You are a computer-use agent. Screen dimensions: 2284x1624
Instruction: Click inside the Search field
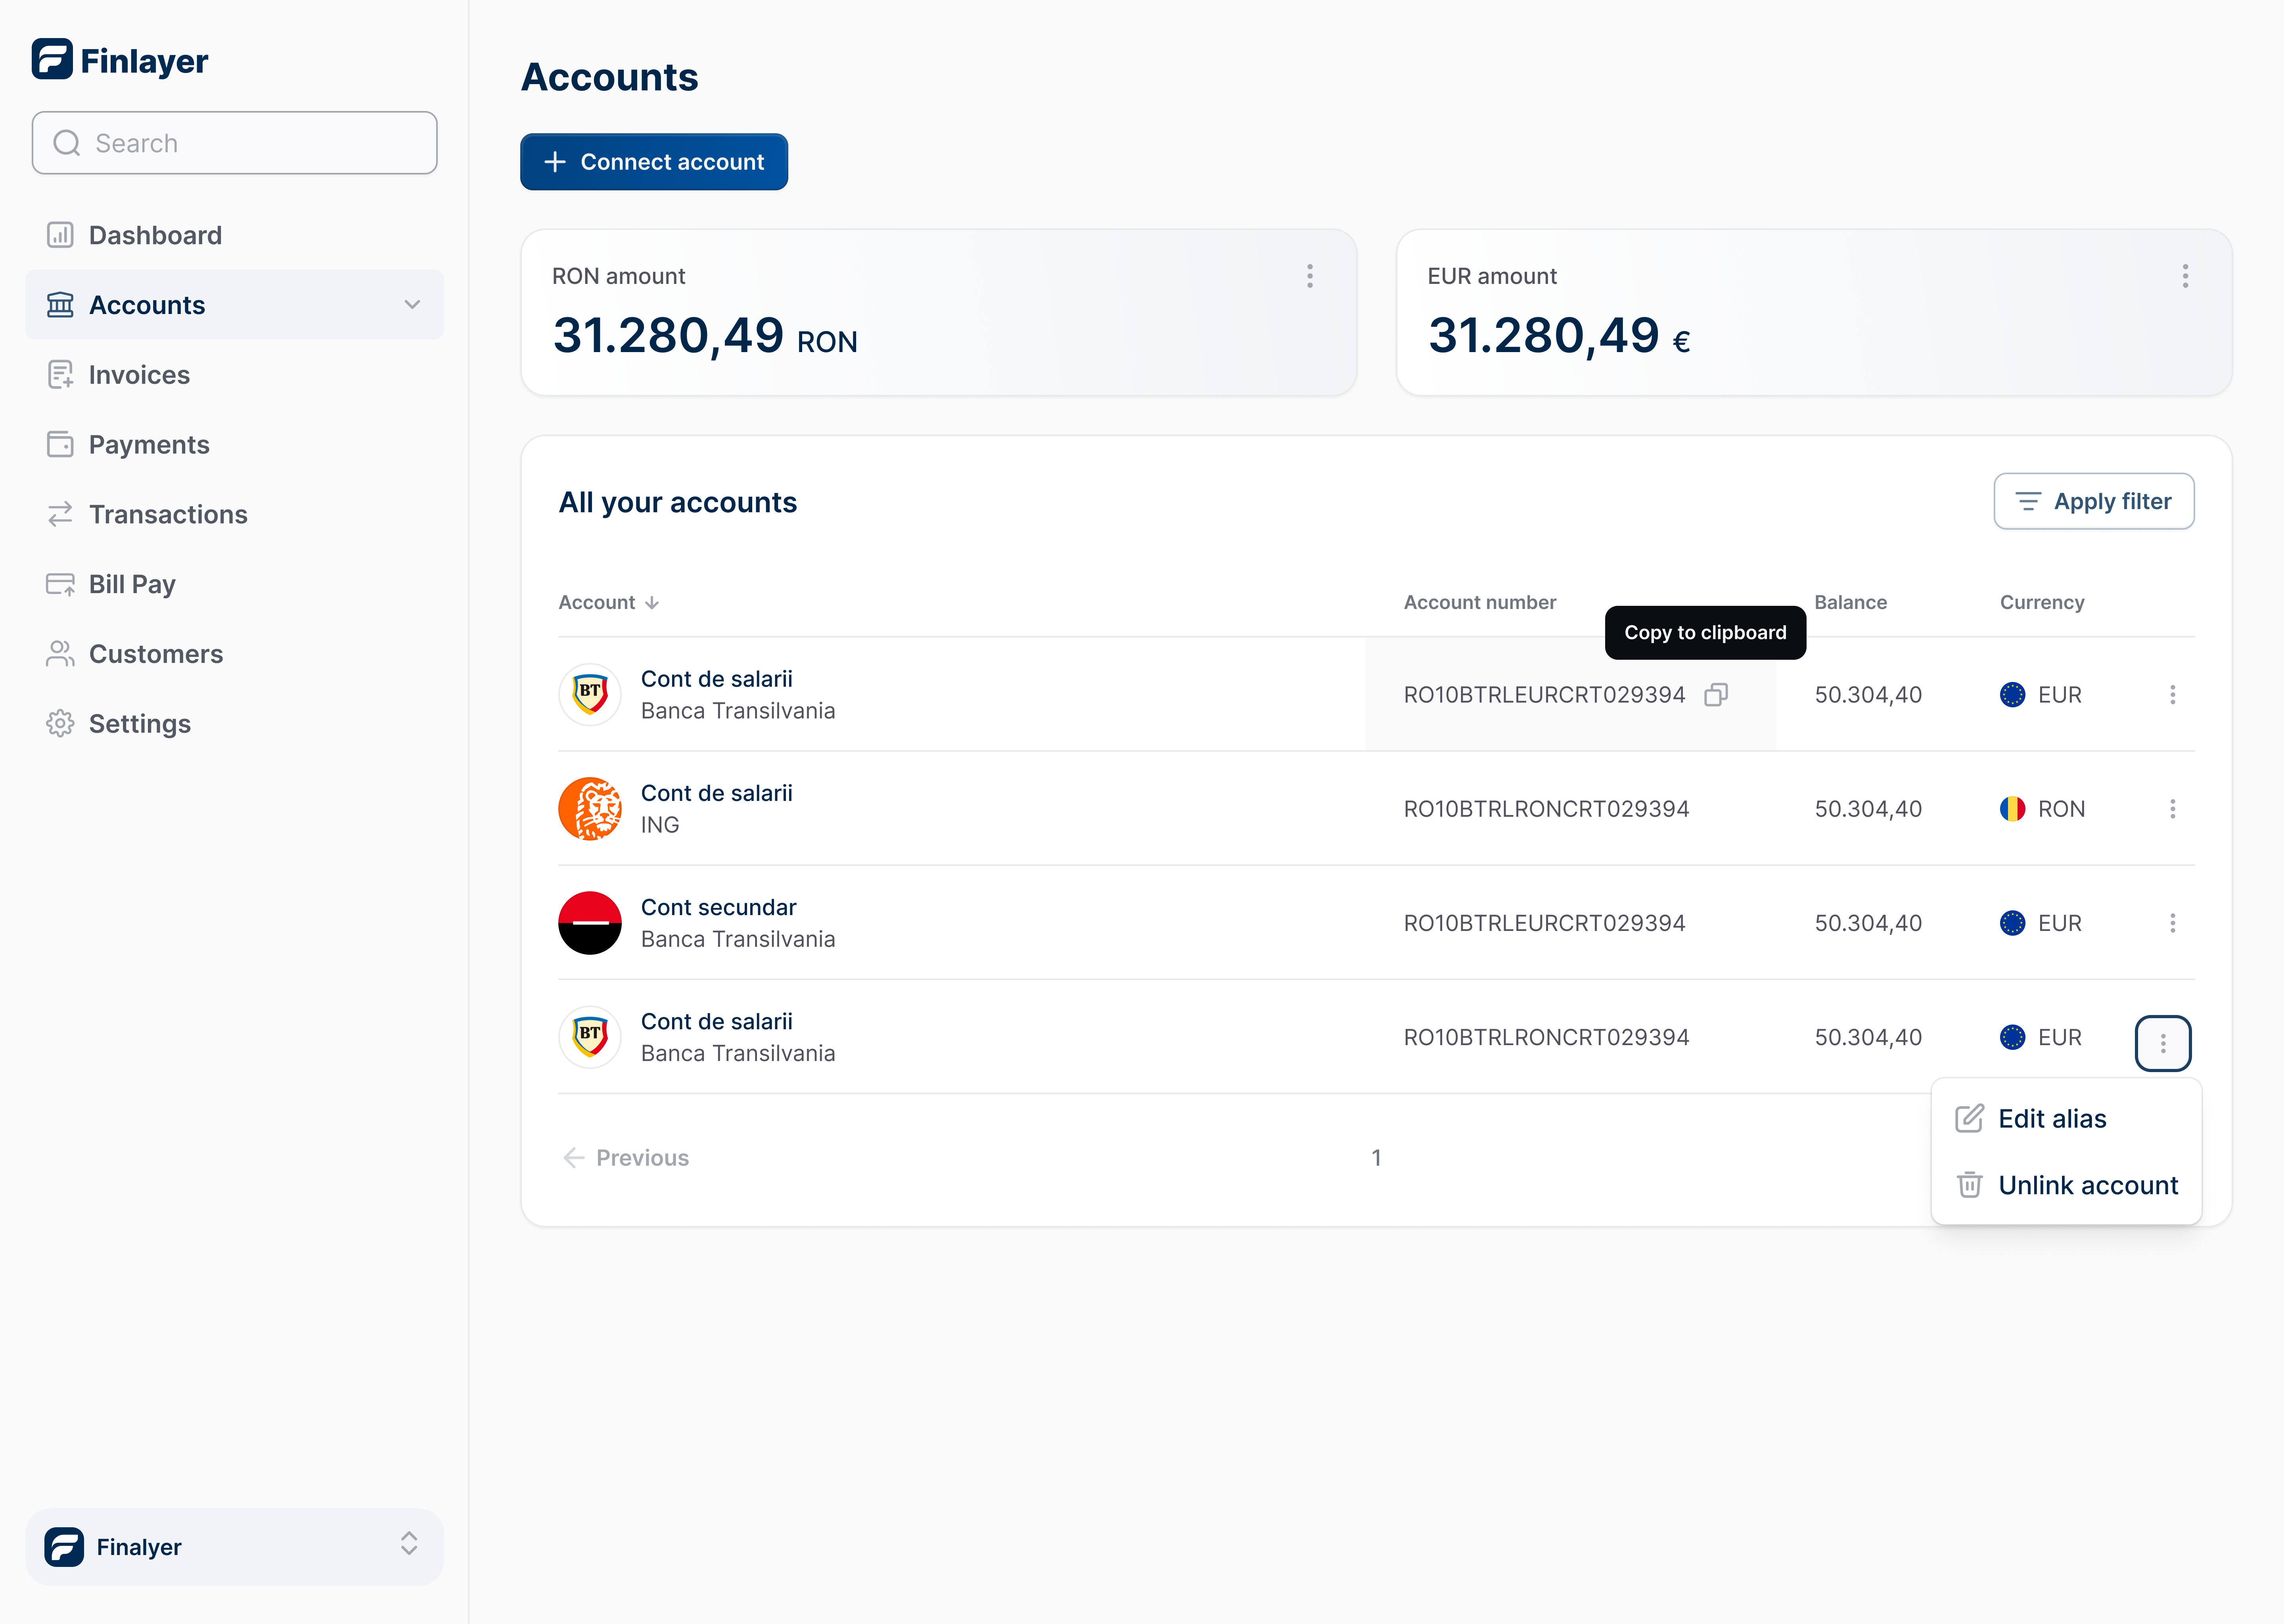click(x=234, y=142)
